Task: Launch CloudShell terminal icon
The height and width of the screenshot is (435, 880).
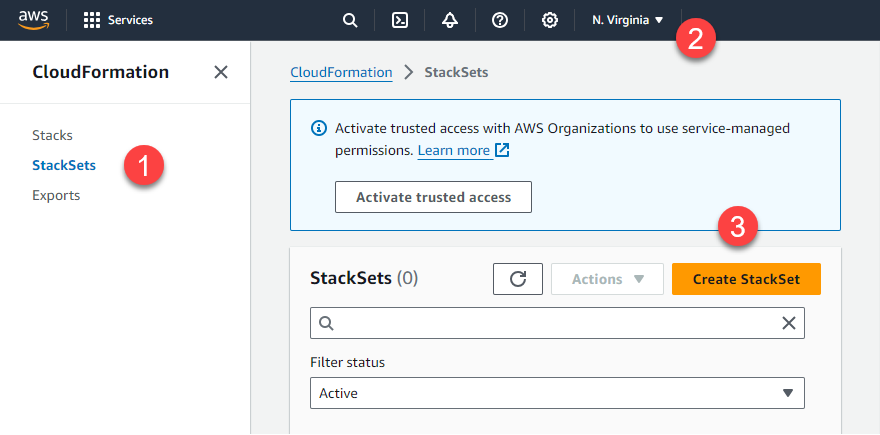Action: click(x=400, y=20)
